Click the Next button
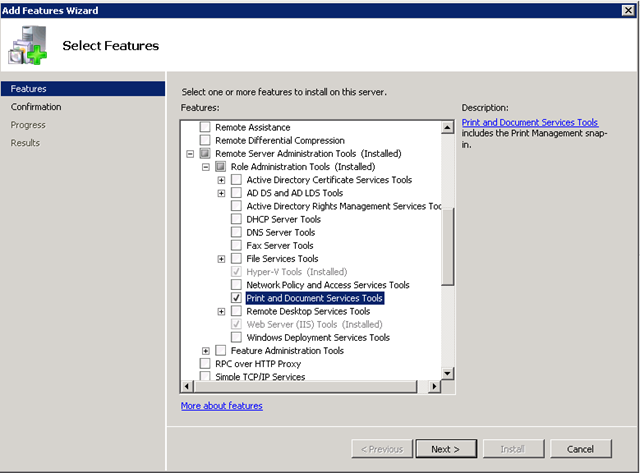 click(x=445, y=449)
